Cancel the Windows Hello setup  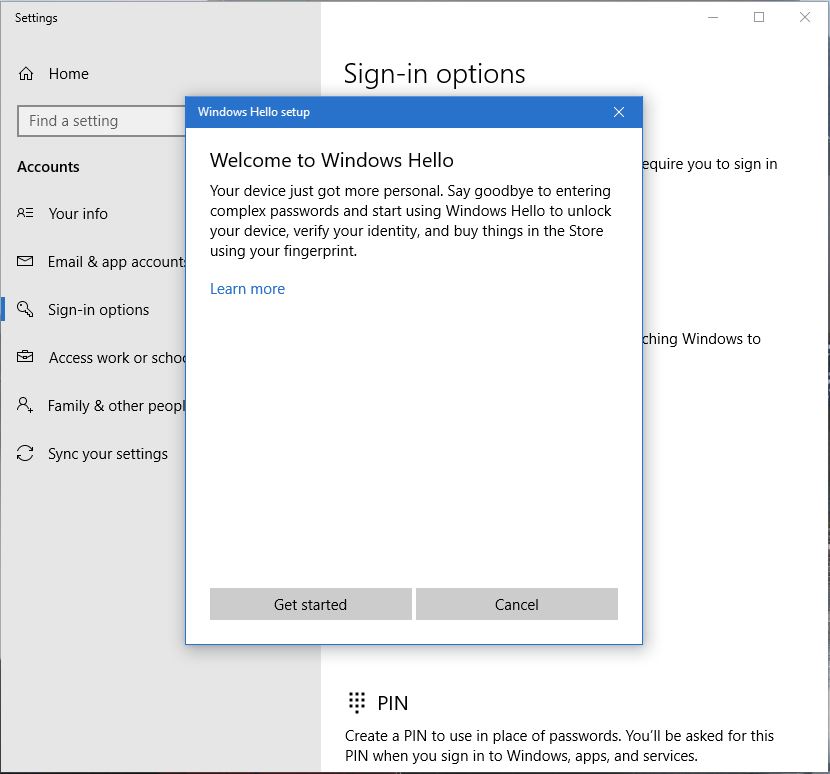(516, 604)
